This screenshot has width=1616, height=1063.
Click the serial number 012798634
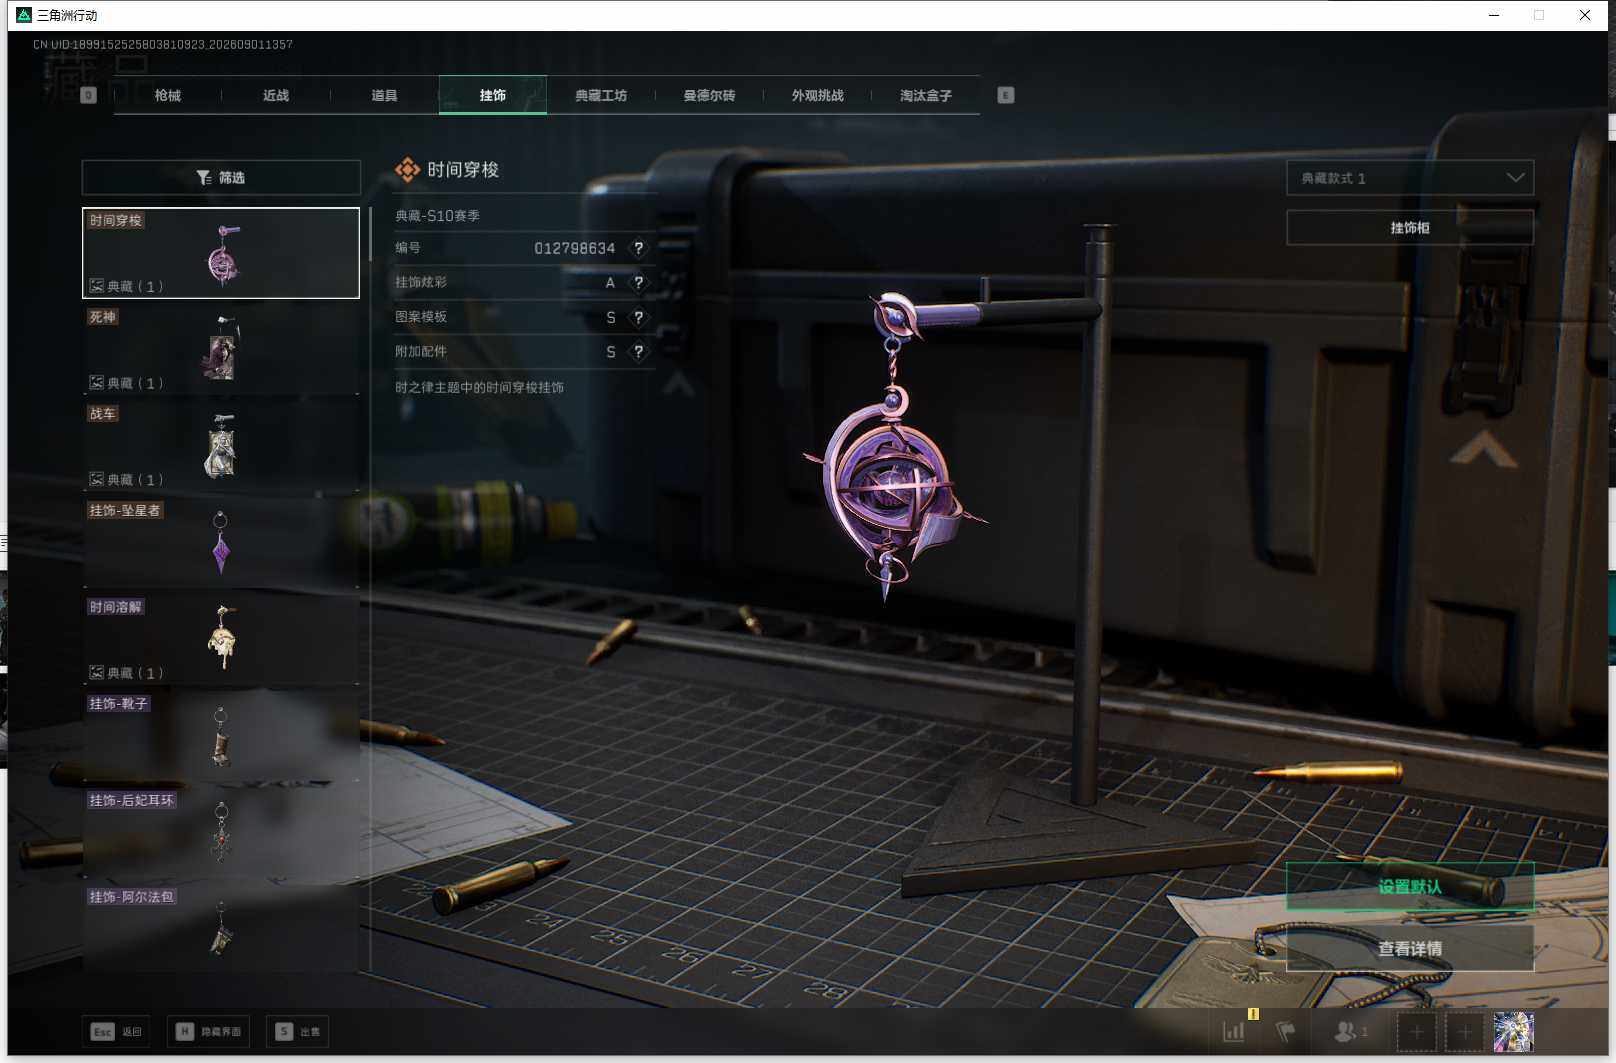pyautogui.click(x=575, y=248)
